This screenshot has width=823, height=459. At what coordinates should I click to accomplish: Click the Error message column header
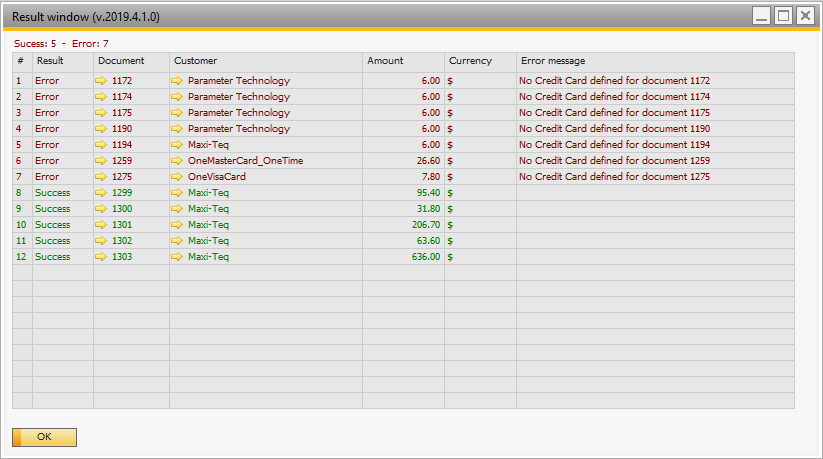[656, 61]
